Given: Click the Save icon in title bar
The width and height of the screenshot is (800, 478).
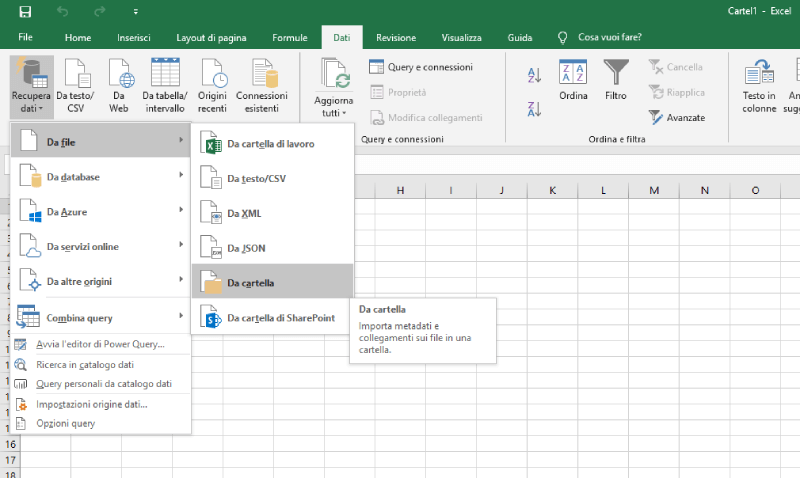Looking at the screenshot, I should (x=25, y=11).
